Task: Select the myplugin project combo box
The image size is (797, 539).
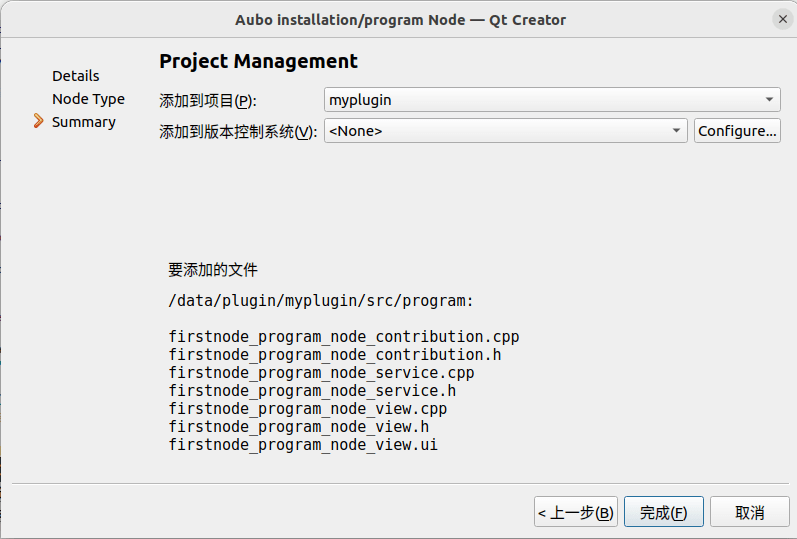Action: [552, 100]
